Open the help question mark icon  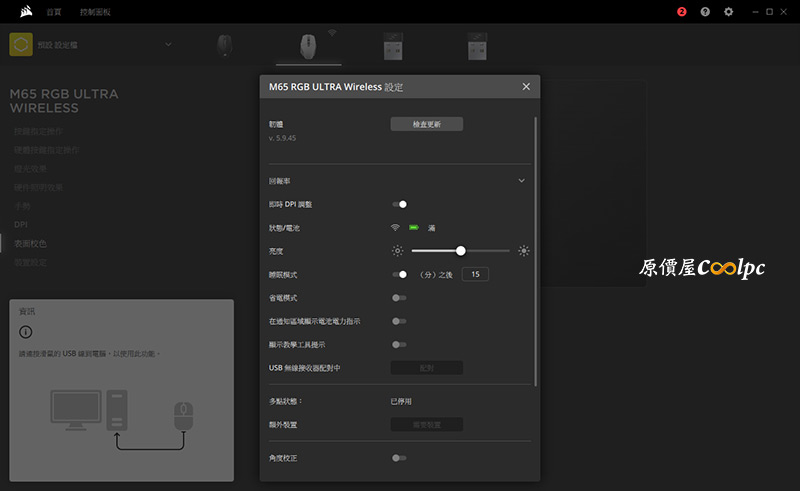(705, 12)
